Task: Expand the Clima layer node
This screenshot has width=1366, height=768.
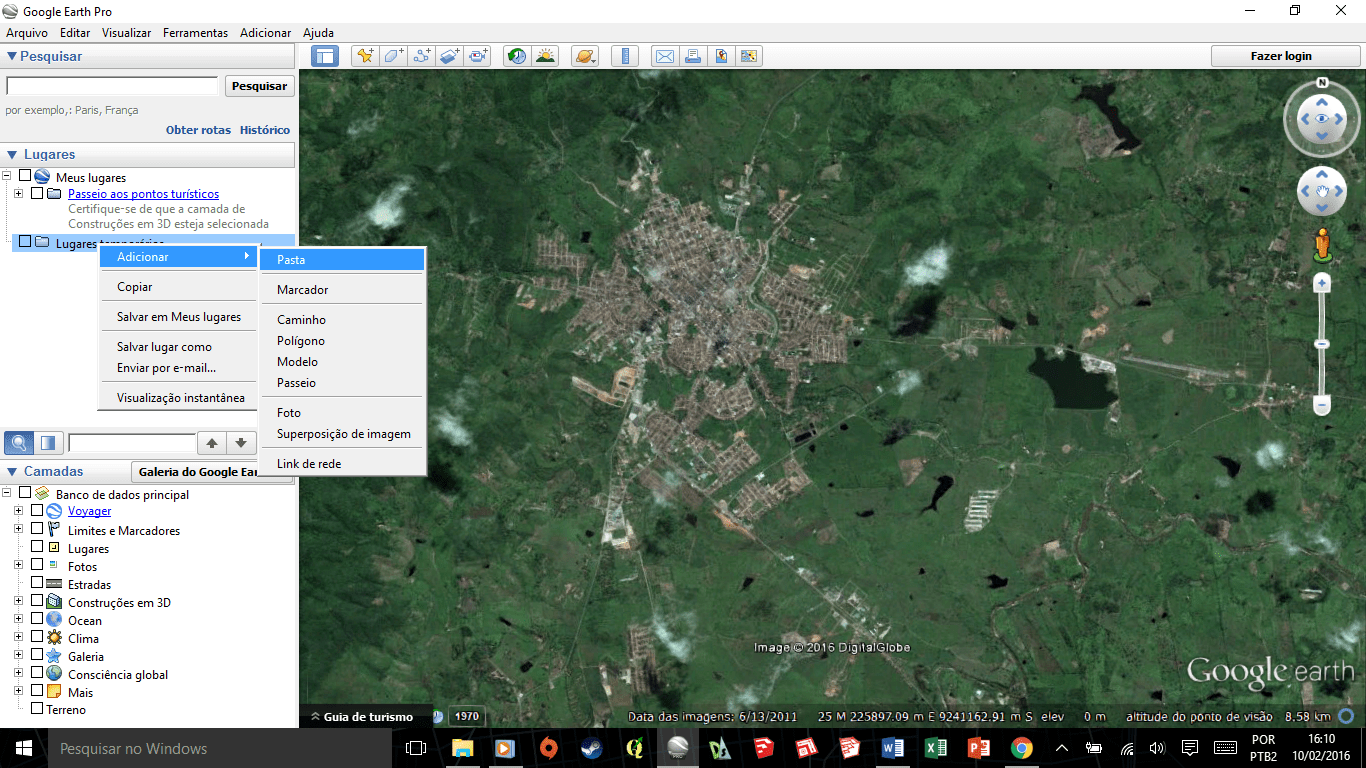Action: point(18,637)
